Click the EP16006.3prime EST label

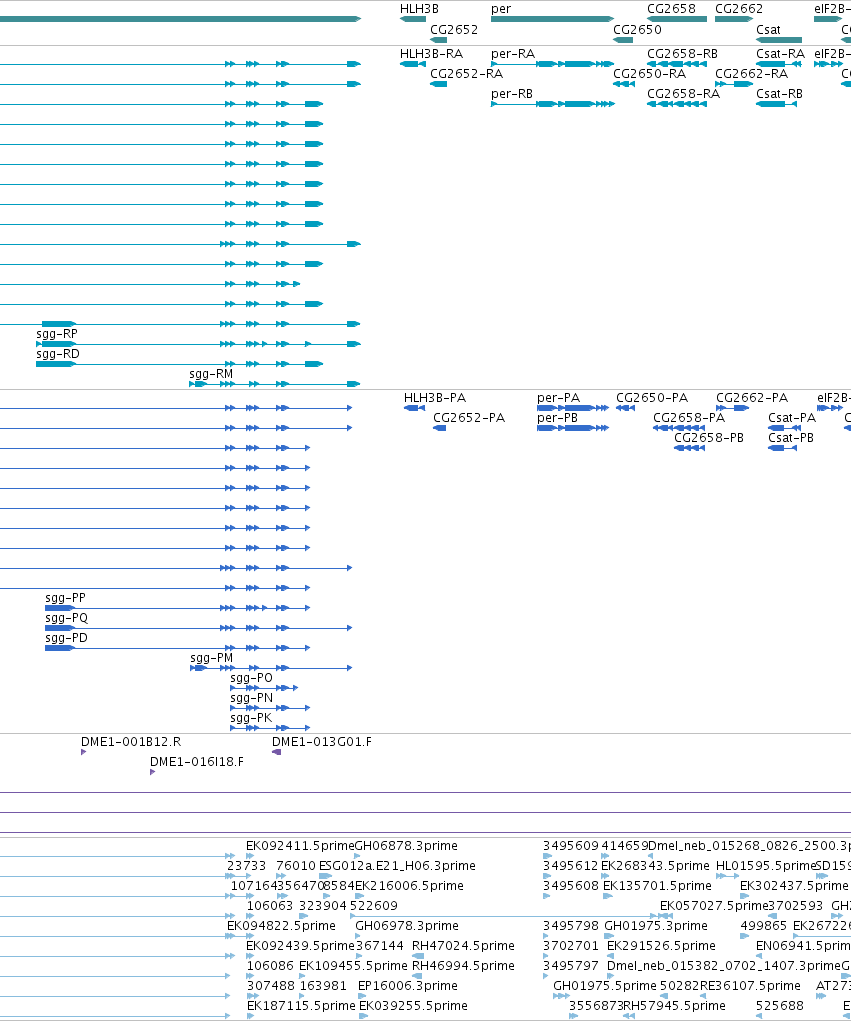[x=408, y=986]
